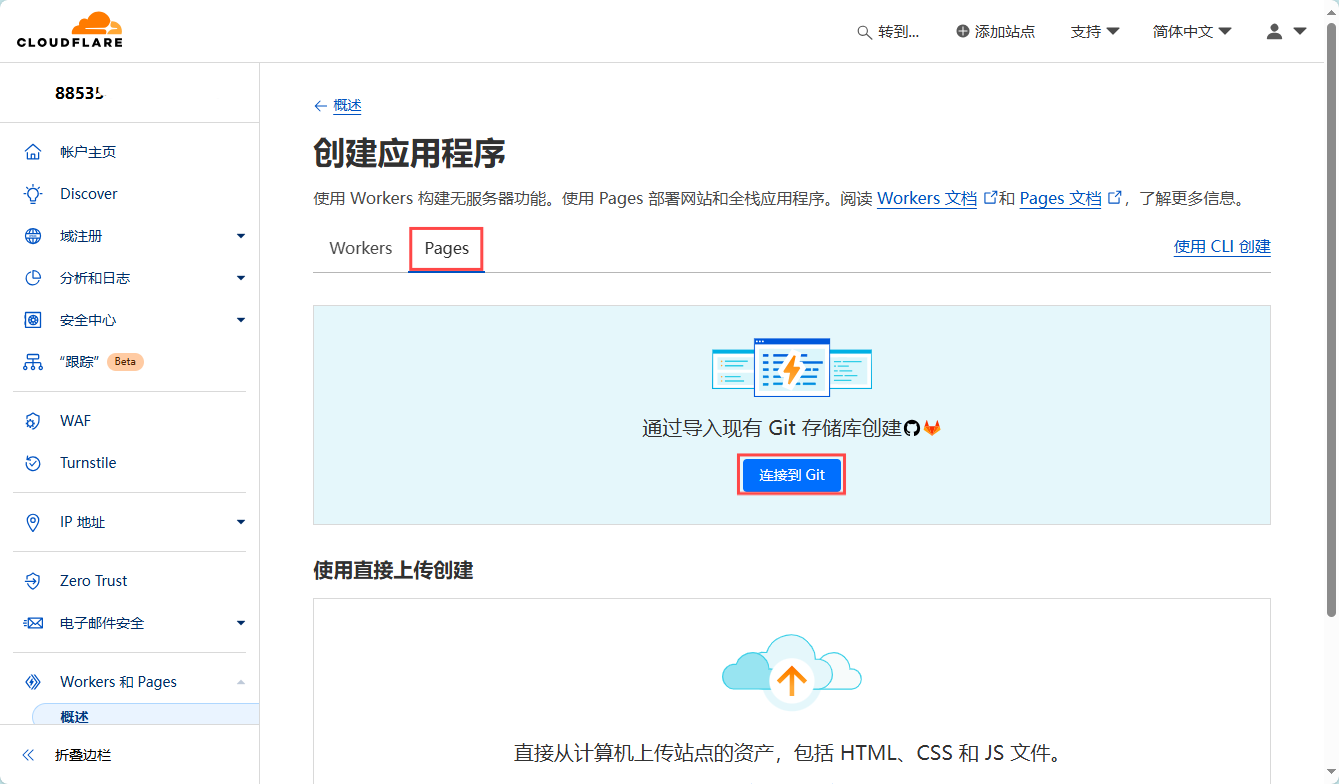Open the 简体中文 language dropdown
This screenshot has height=784, width=1339.
coord(1192,32)
